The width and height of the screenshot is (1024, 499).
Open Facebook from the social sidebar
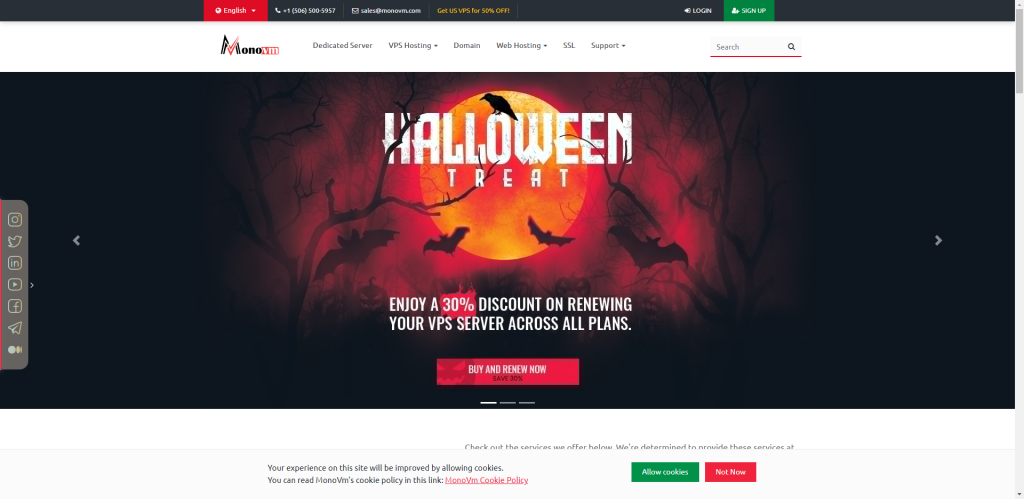[14, 306]
